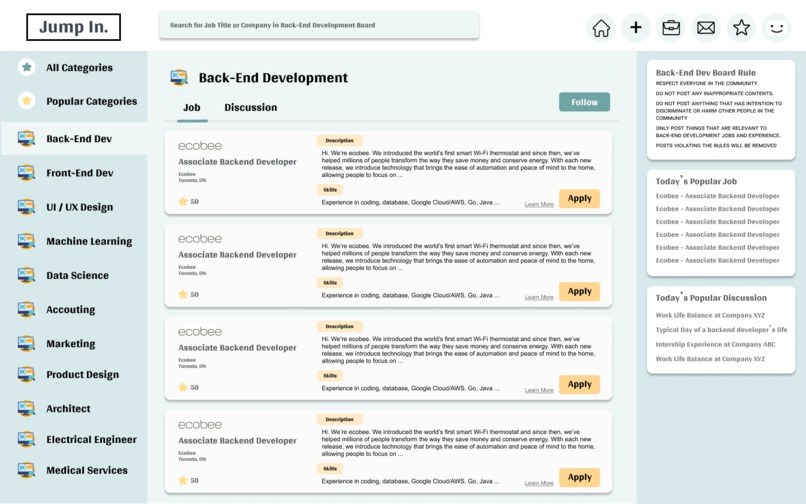Click the Jump In. logo
The width and height of the screenshot is (806, 504).
click(74, 27)
